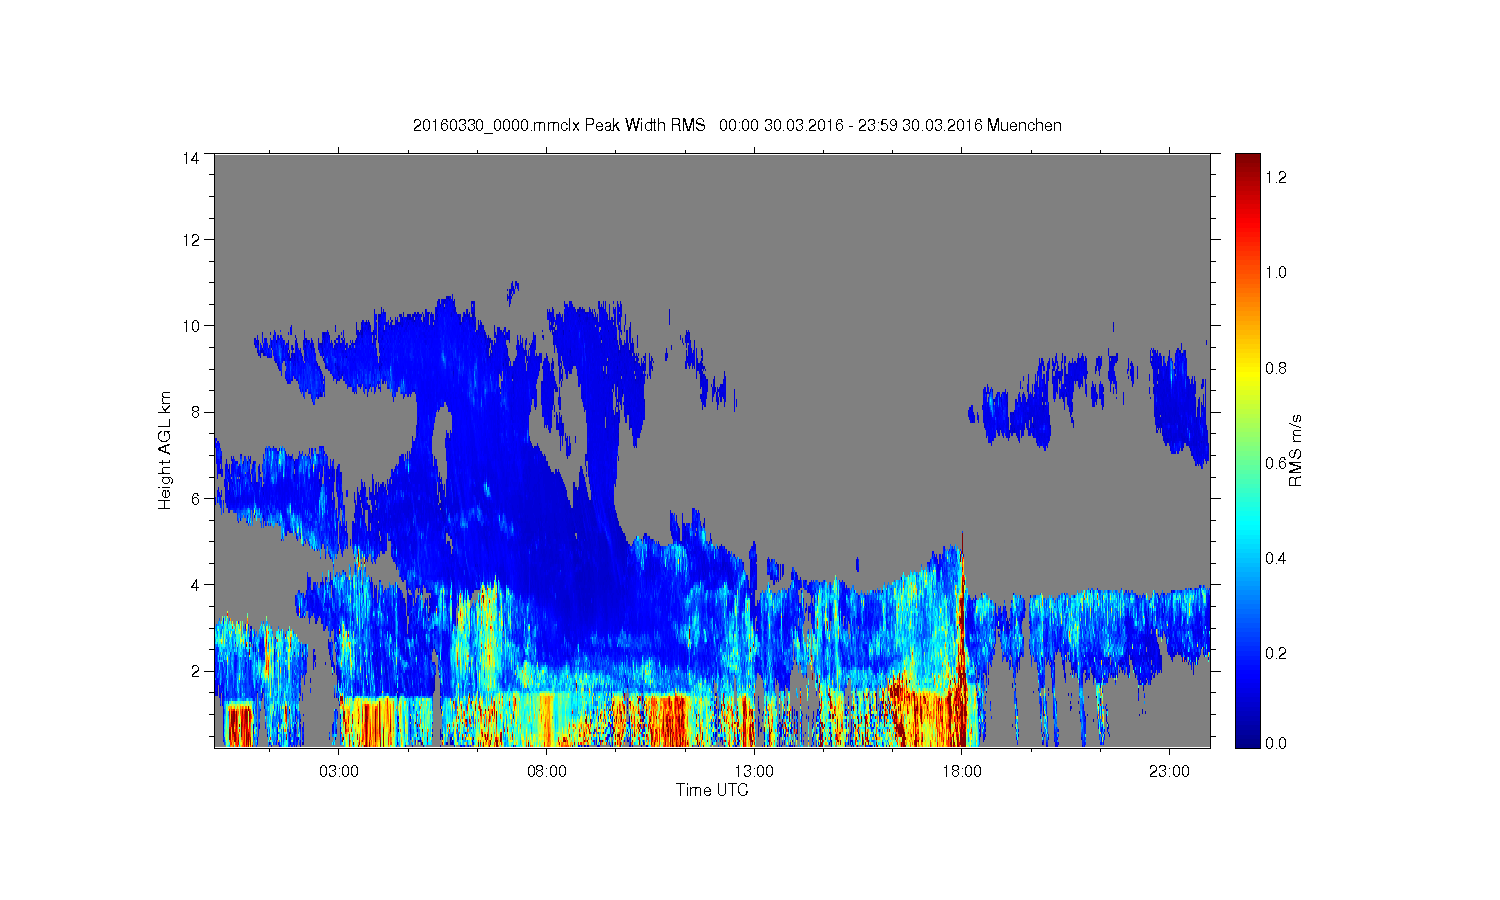Click the 13:00 time tick label
This screenshot has height=900, width=1500.
754,772
